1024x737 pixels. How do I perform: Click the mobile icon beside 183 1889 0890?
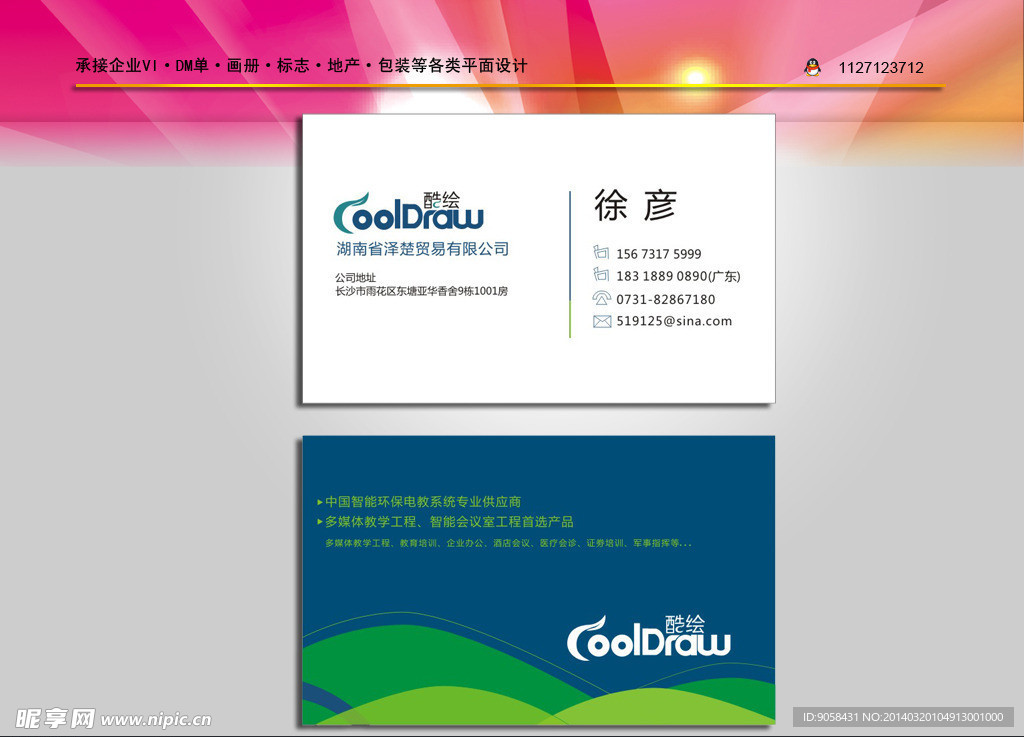601,274
